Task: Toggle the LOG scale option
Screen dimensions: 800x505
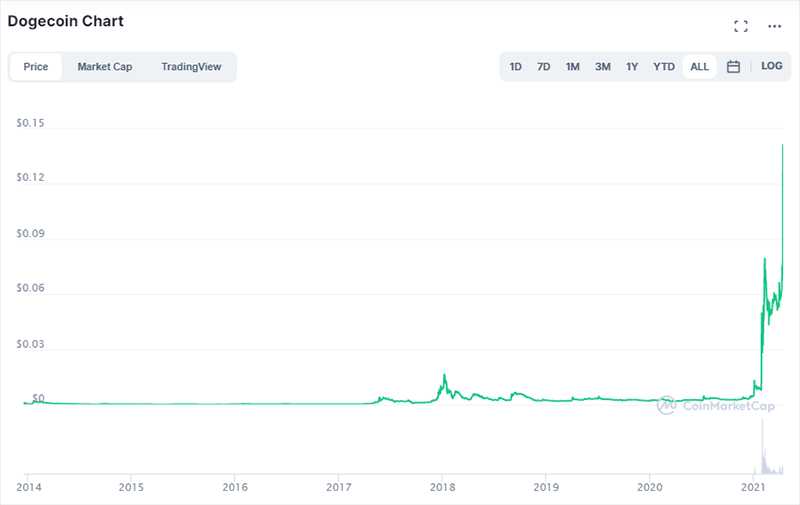Action: [771, 66]
